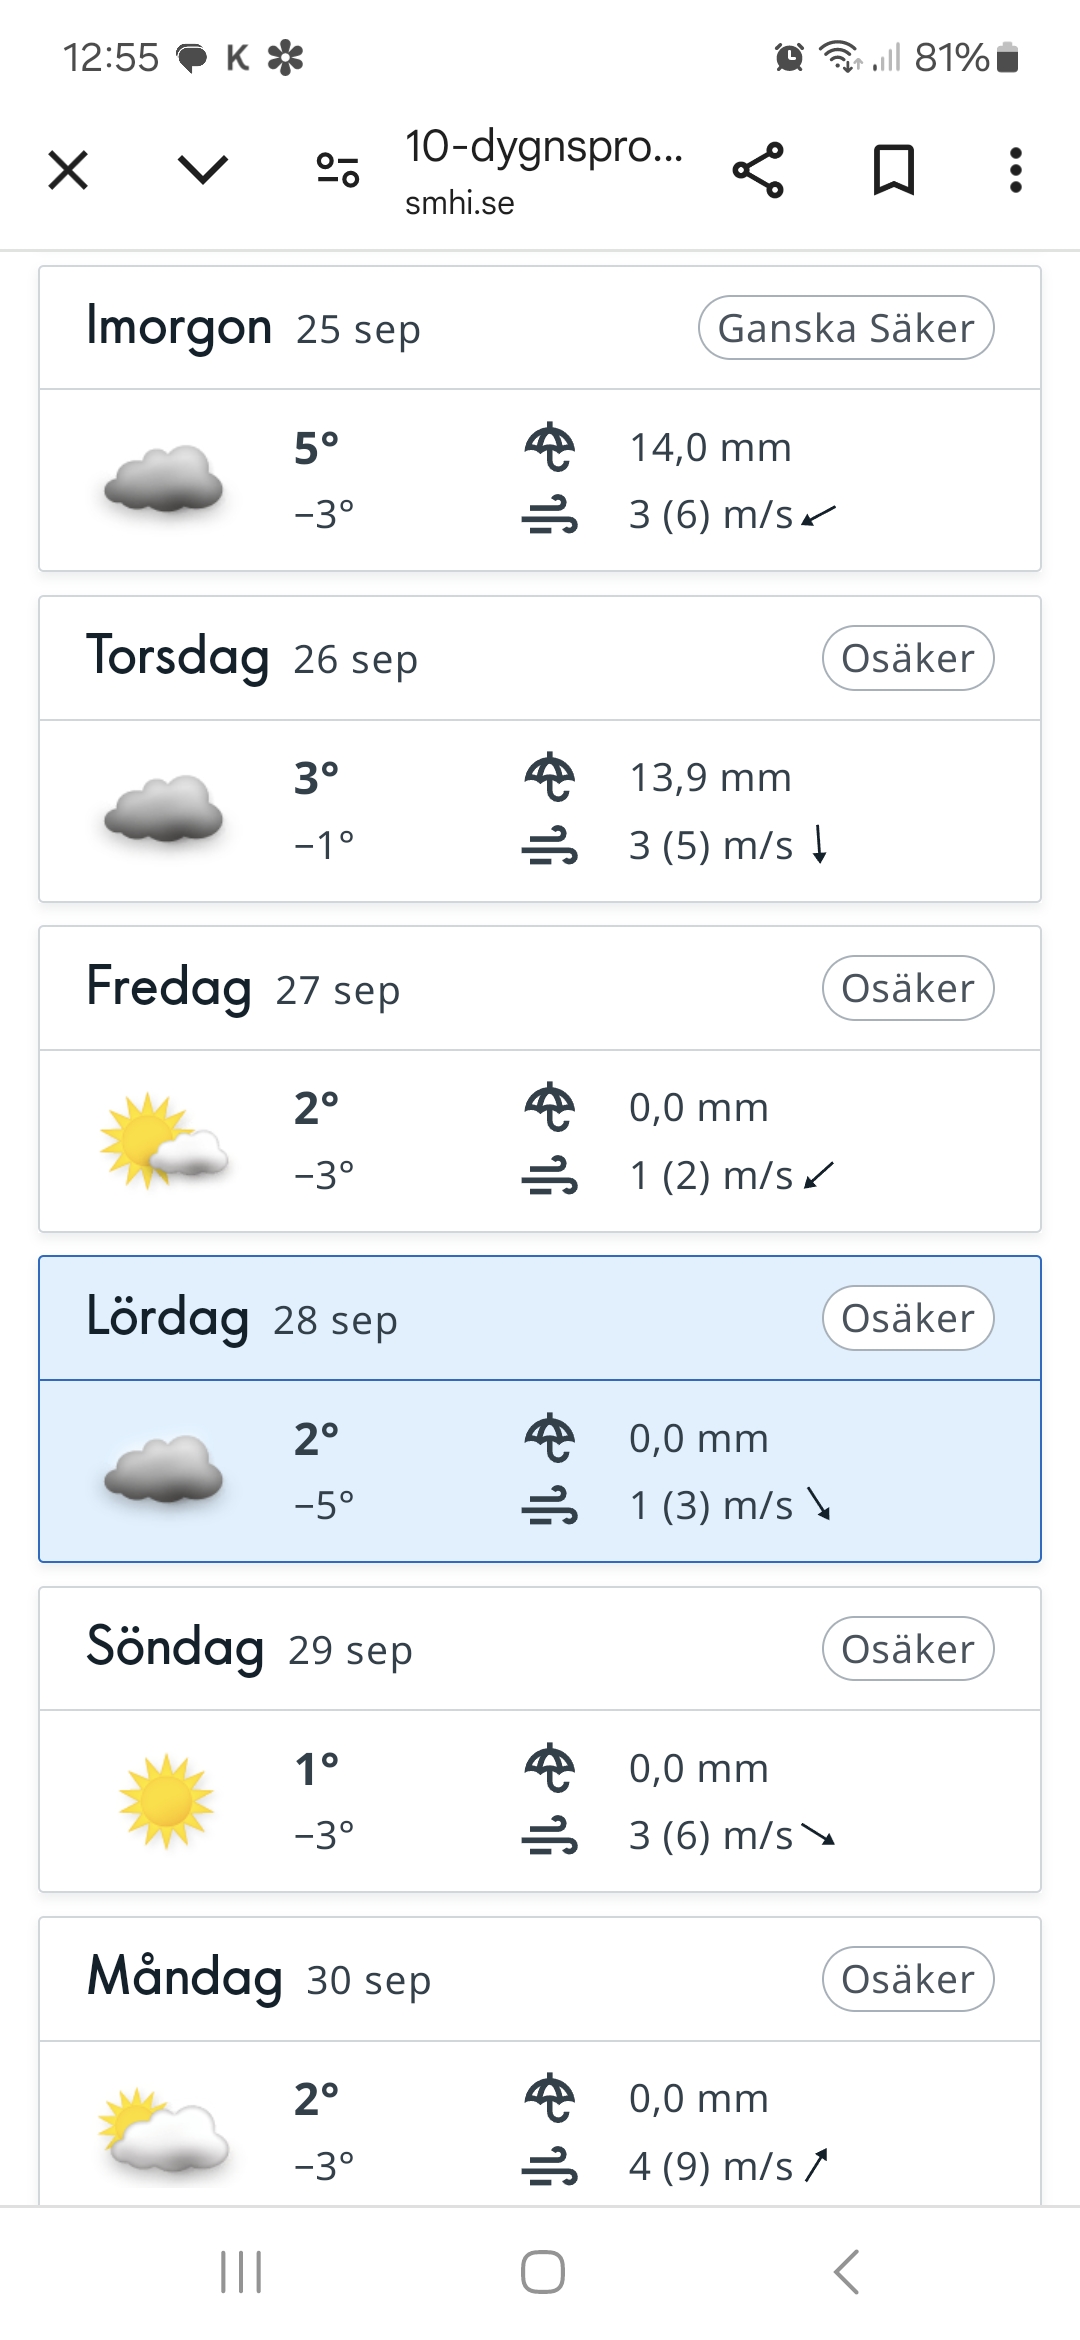Tap the sunny icon for Söndag
The image size is (1080, 2340).
click(x=166, y=1801)
